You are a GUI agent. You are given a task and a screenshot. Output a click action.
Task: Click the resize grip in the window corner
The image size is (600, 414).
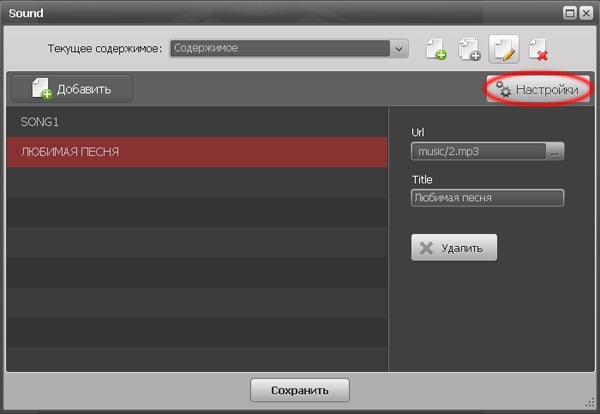(591, 405)
